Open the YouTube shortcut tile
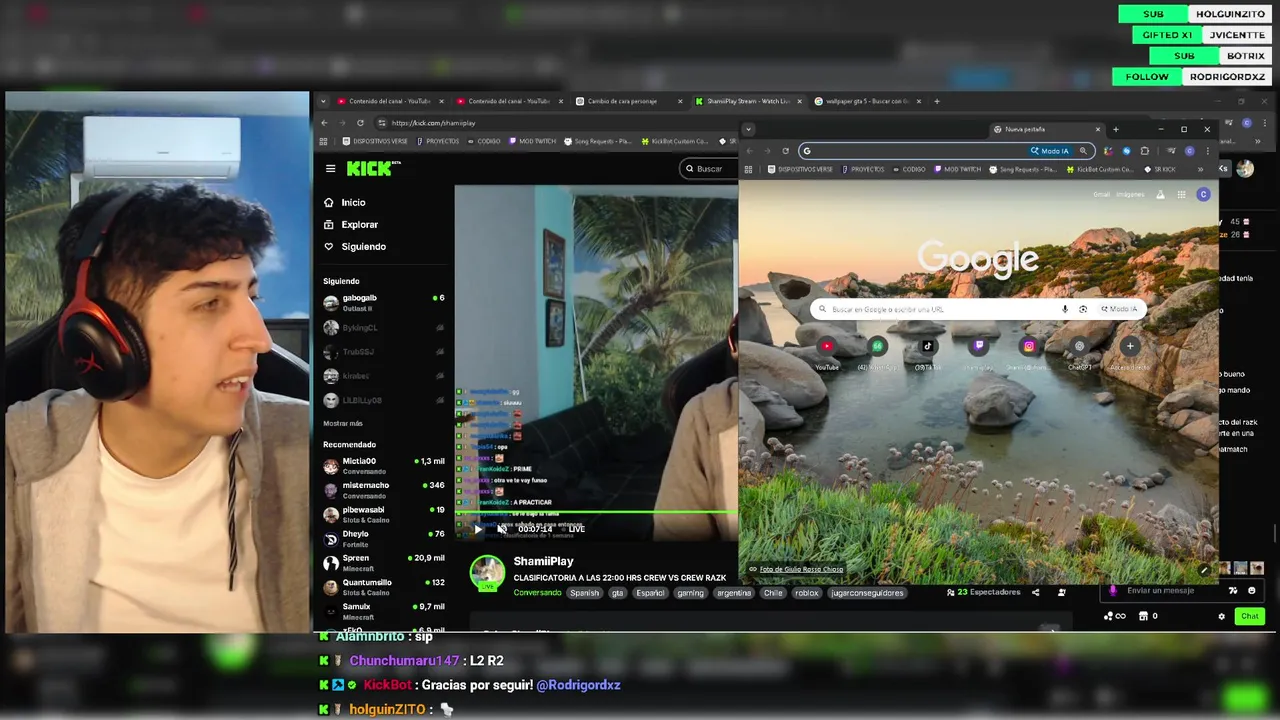 click(827, 352)
